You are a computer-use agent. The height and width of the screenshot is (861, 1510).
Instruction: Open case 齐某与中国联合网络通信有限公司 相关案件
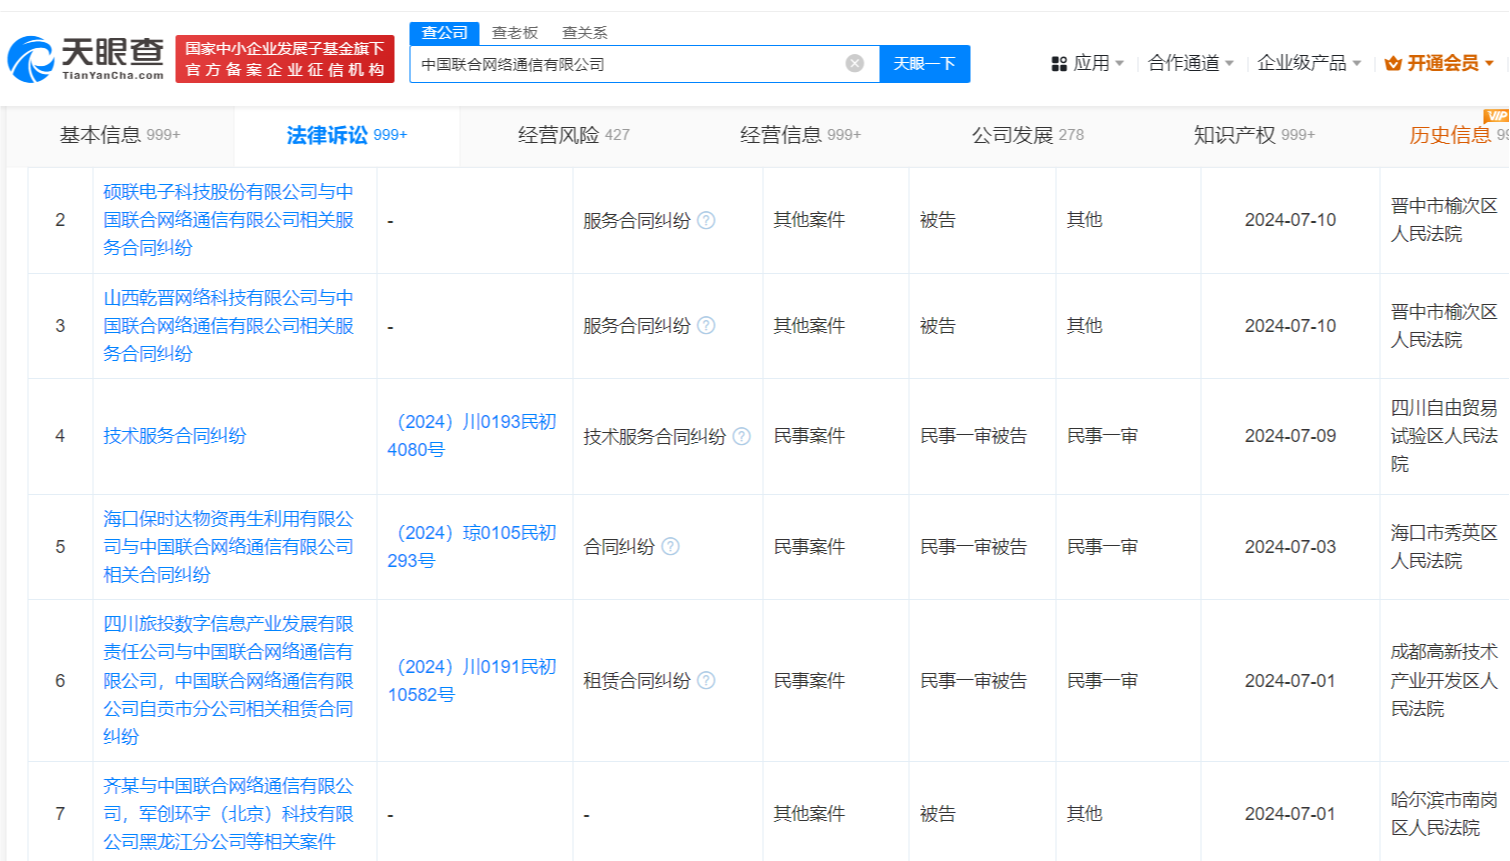click(x=228, y=814)
